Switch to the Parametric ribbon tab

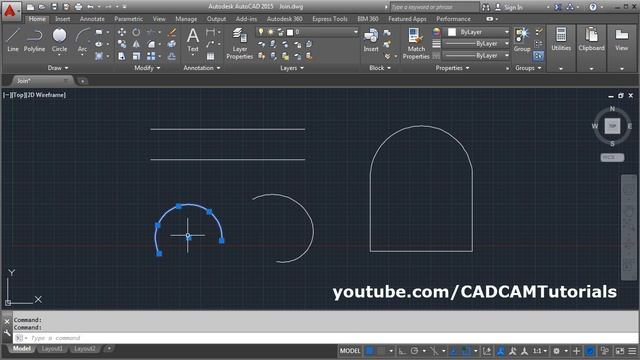coord(129,19)
